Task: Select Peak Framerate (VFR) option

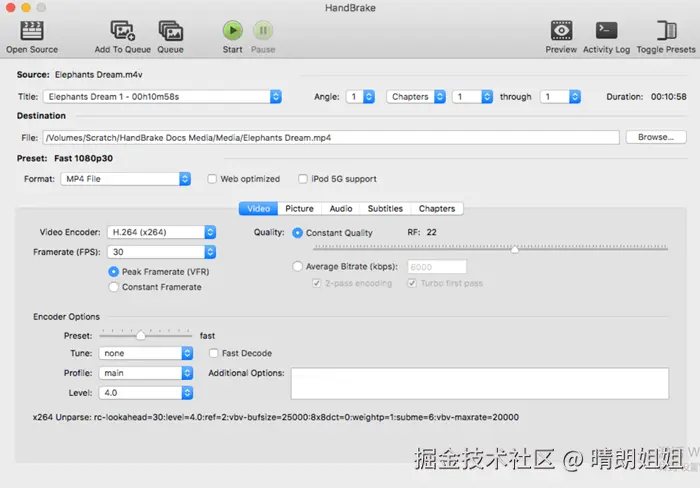Action: (113, 271)
